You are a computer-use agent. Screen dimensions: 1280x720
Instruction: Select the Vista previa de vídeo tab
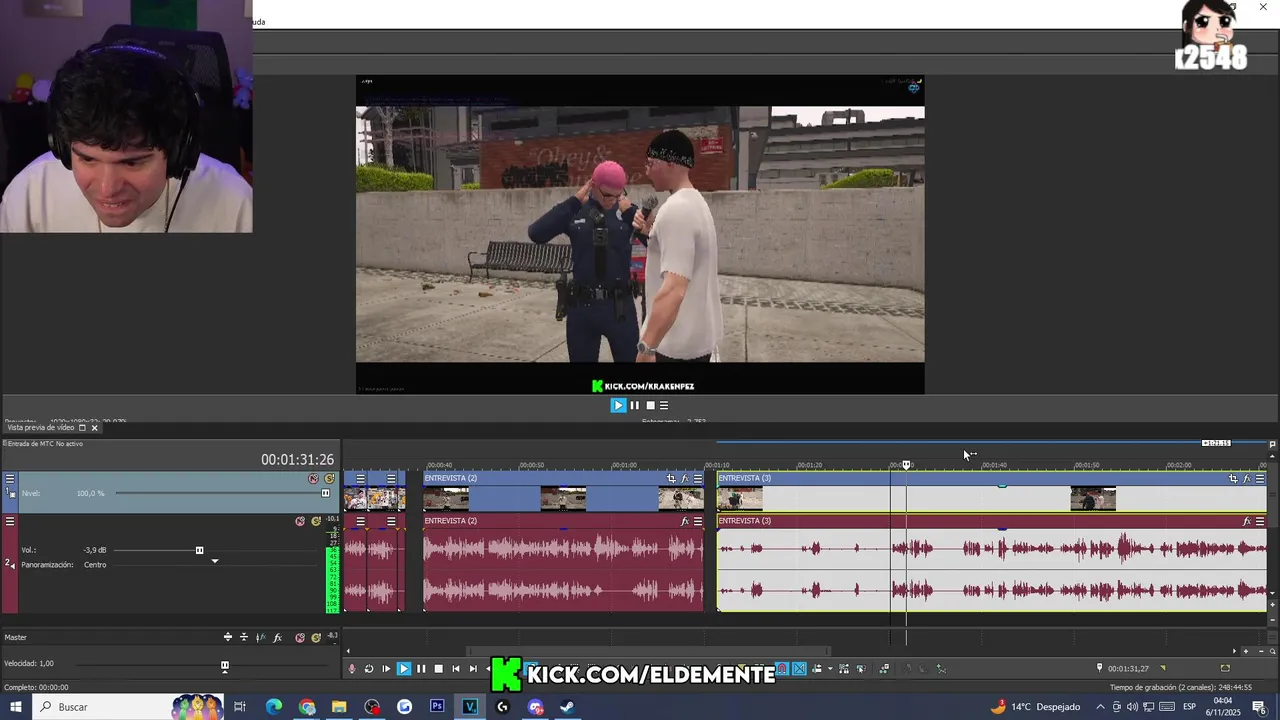[41, 428]
